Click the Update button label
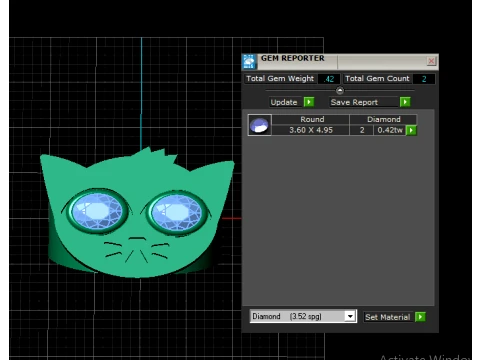 tap(286, 102)
